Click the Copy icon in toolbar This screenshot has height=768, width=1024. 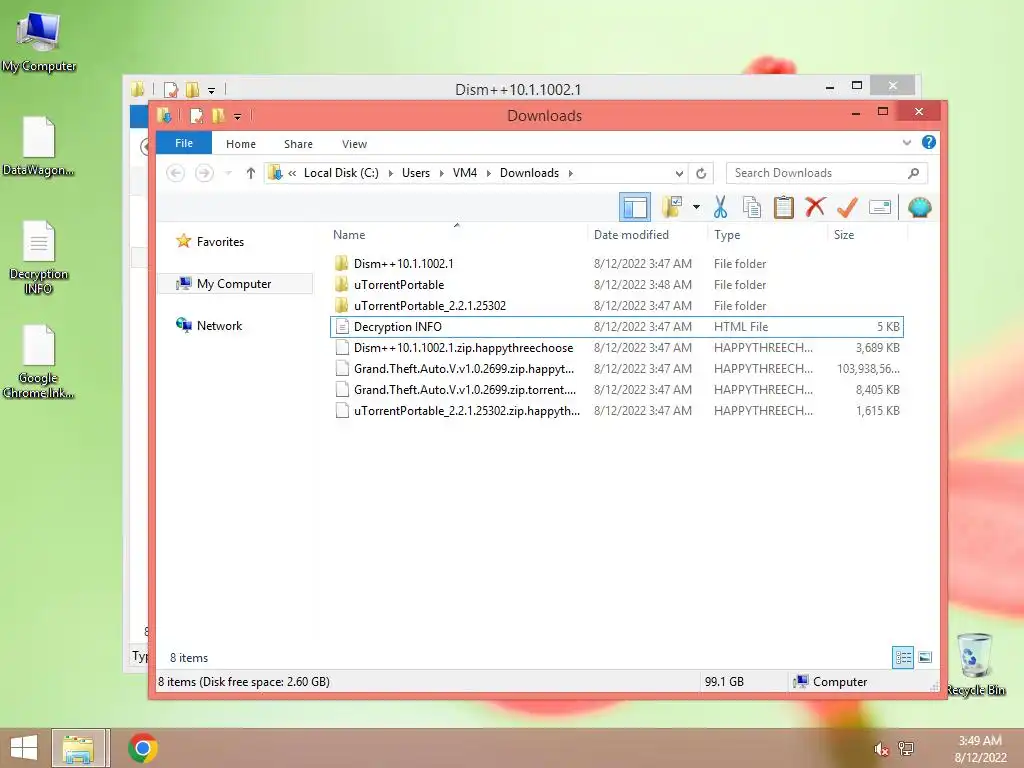point(752,208)
